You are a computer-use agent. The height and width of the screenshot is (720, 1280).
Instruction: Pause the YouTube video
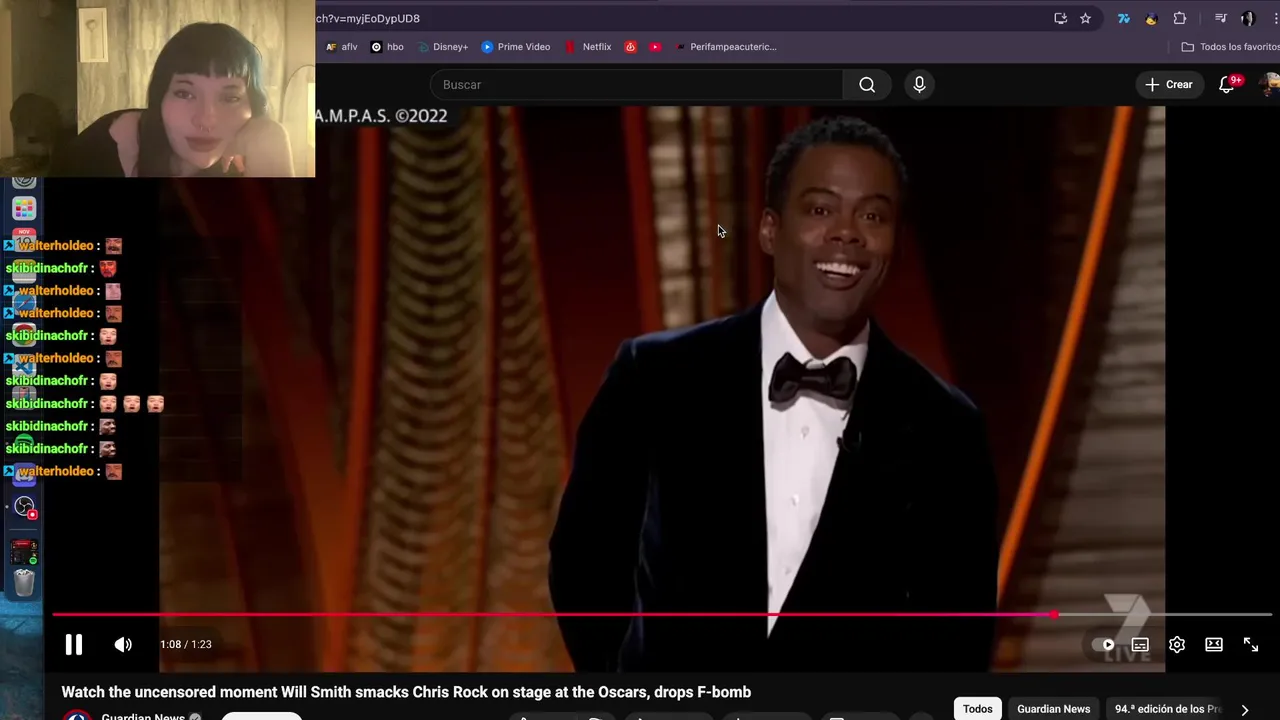point(74,645)
